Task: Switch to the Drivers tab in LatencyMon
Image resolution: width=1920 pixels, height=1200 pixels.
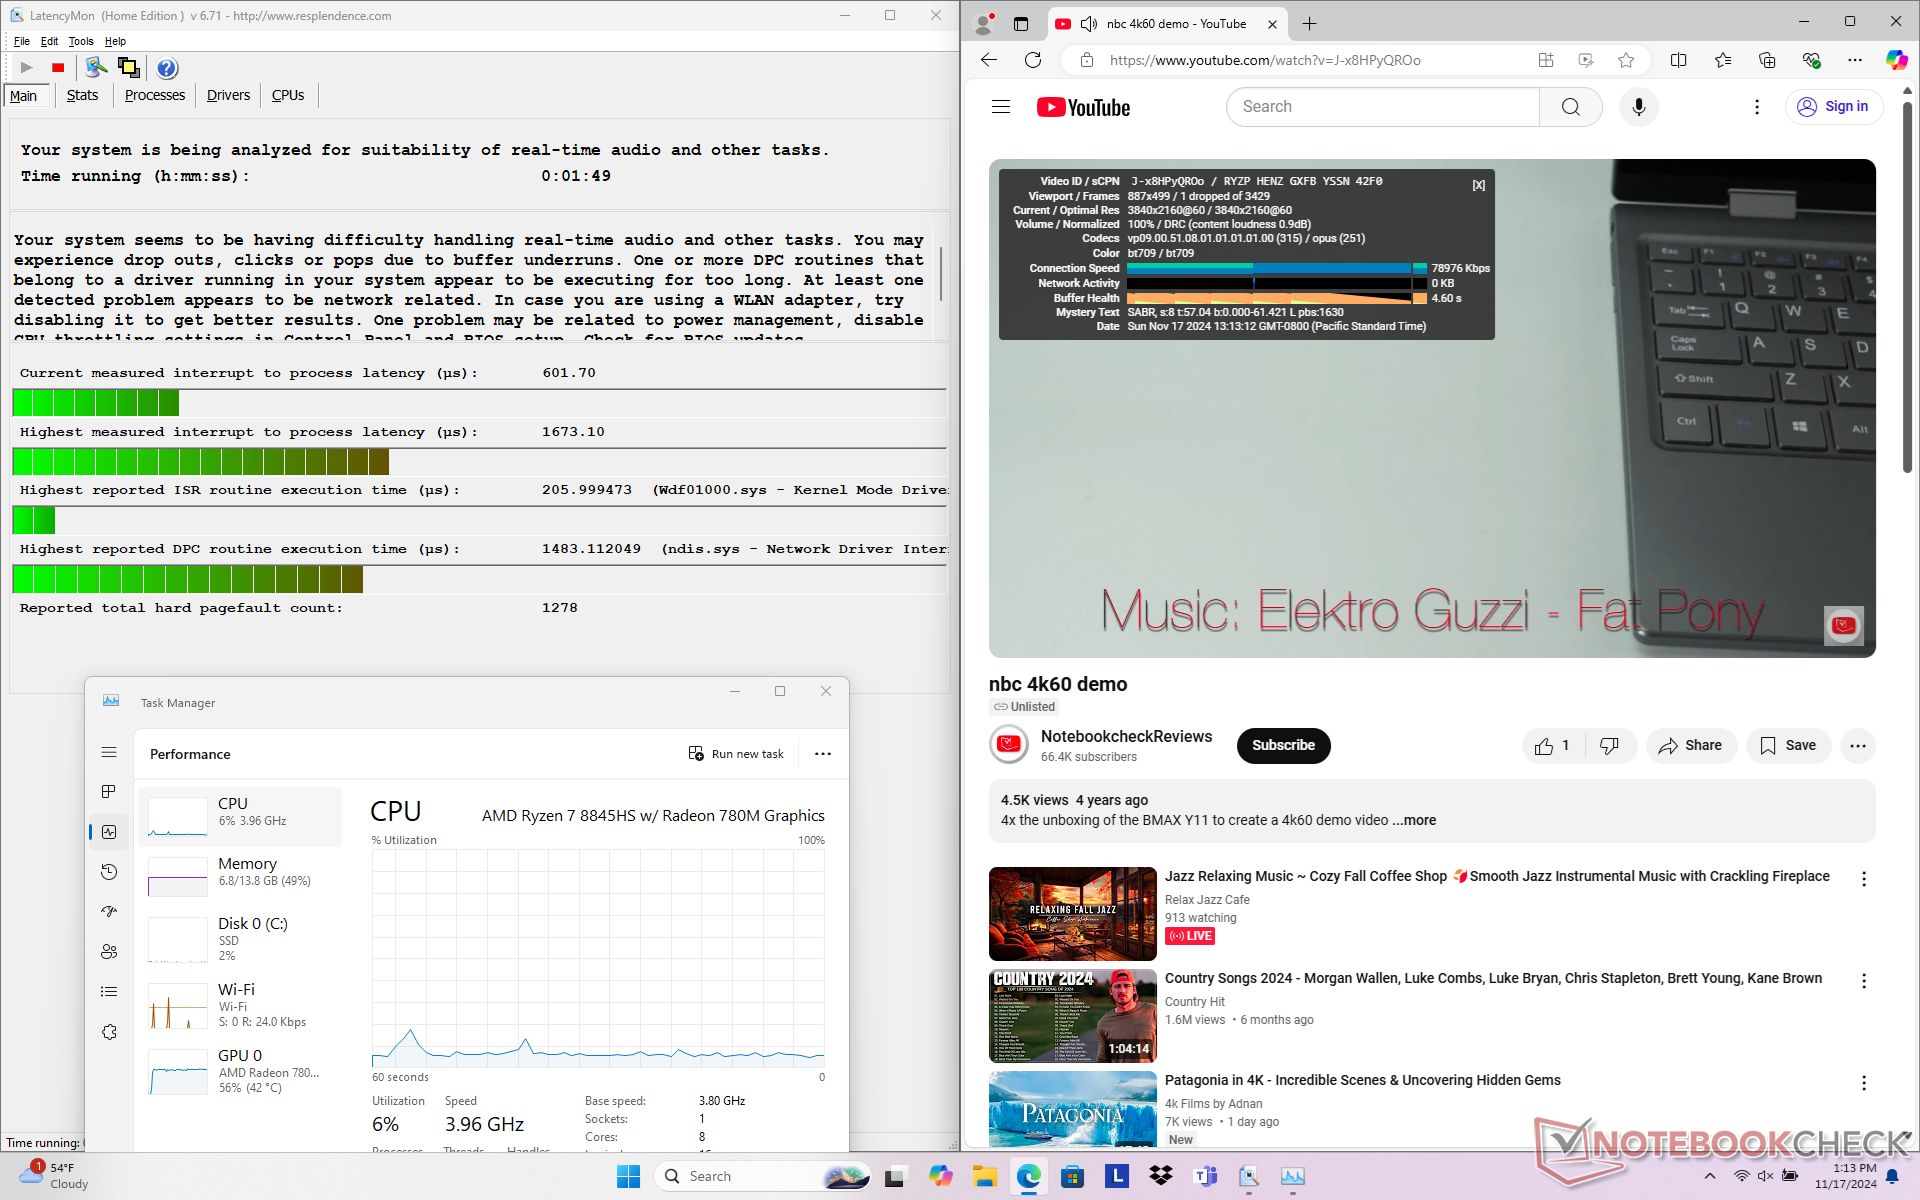Action: (228, 95)
